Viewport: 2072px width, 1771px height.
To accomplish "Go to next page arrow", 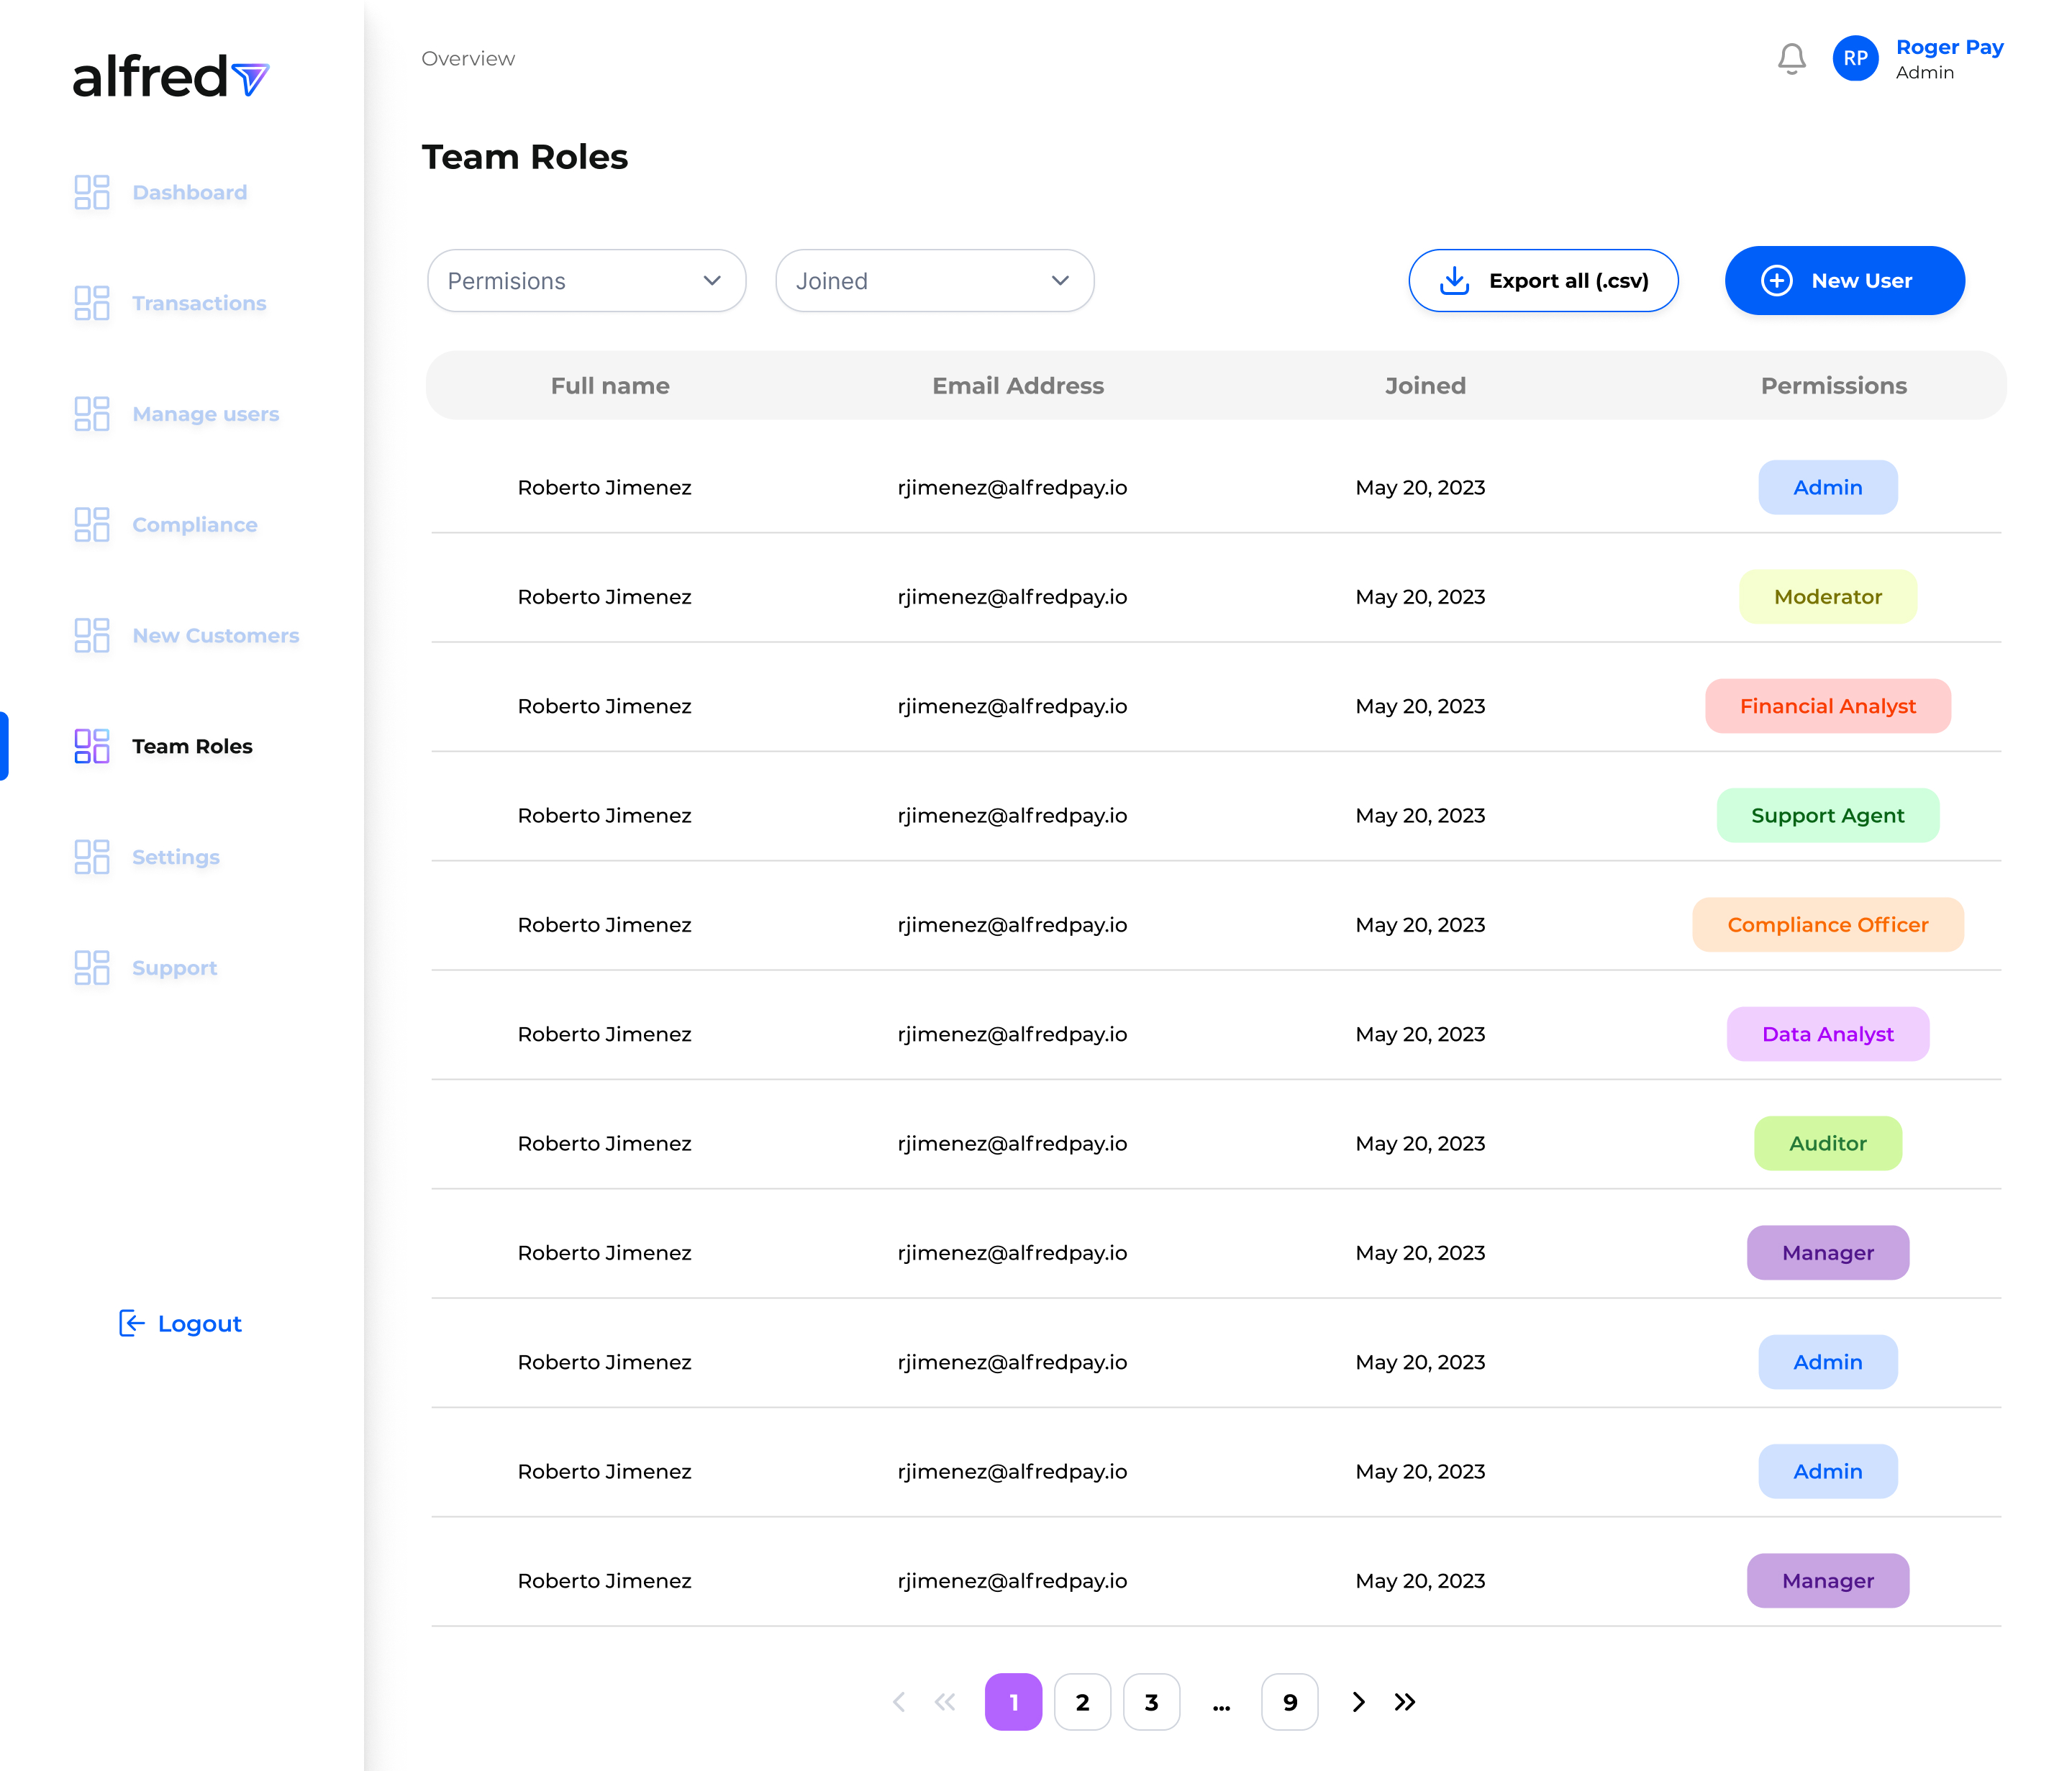I will point(1358,1701).
